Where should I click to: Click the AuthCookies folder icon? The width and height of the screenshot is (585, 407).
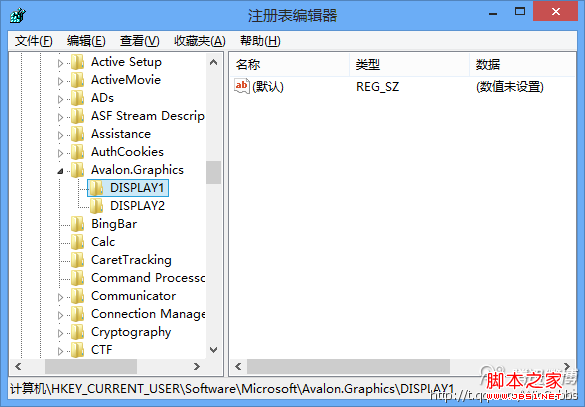point(78,152)
